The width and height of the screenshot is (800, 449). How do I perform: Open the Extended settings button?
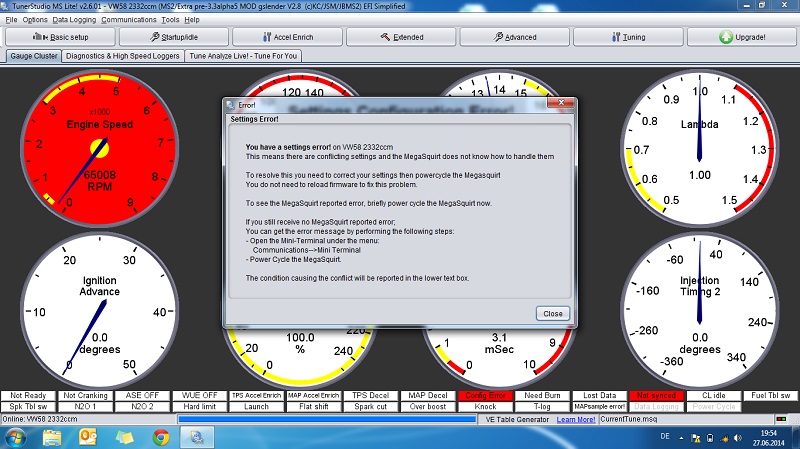(x=403, y=37)
